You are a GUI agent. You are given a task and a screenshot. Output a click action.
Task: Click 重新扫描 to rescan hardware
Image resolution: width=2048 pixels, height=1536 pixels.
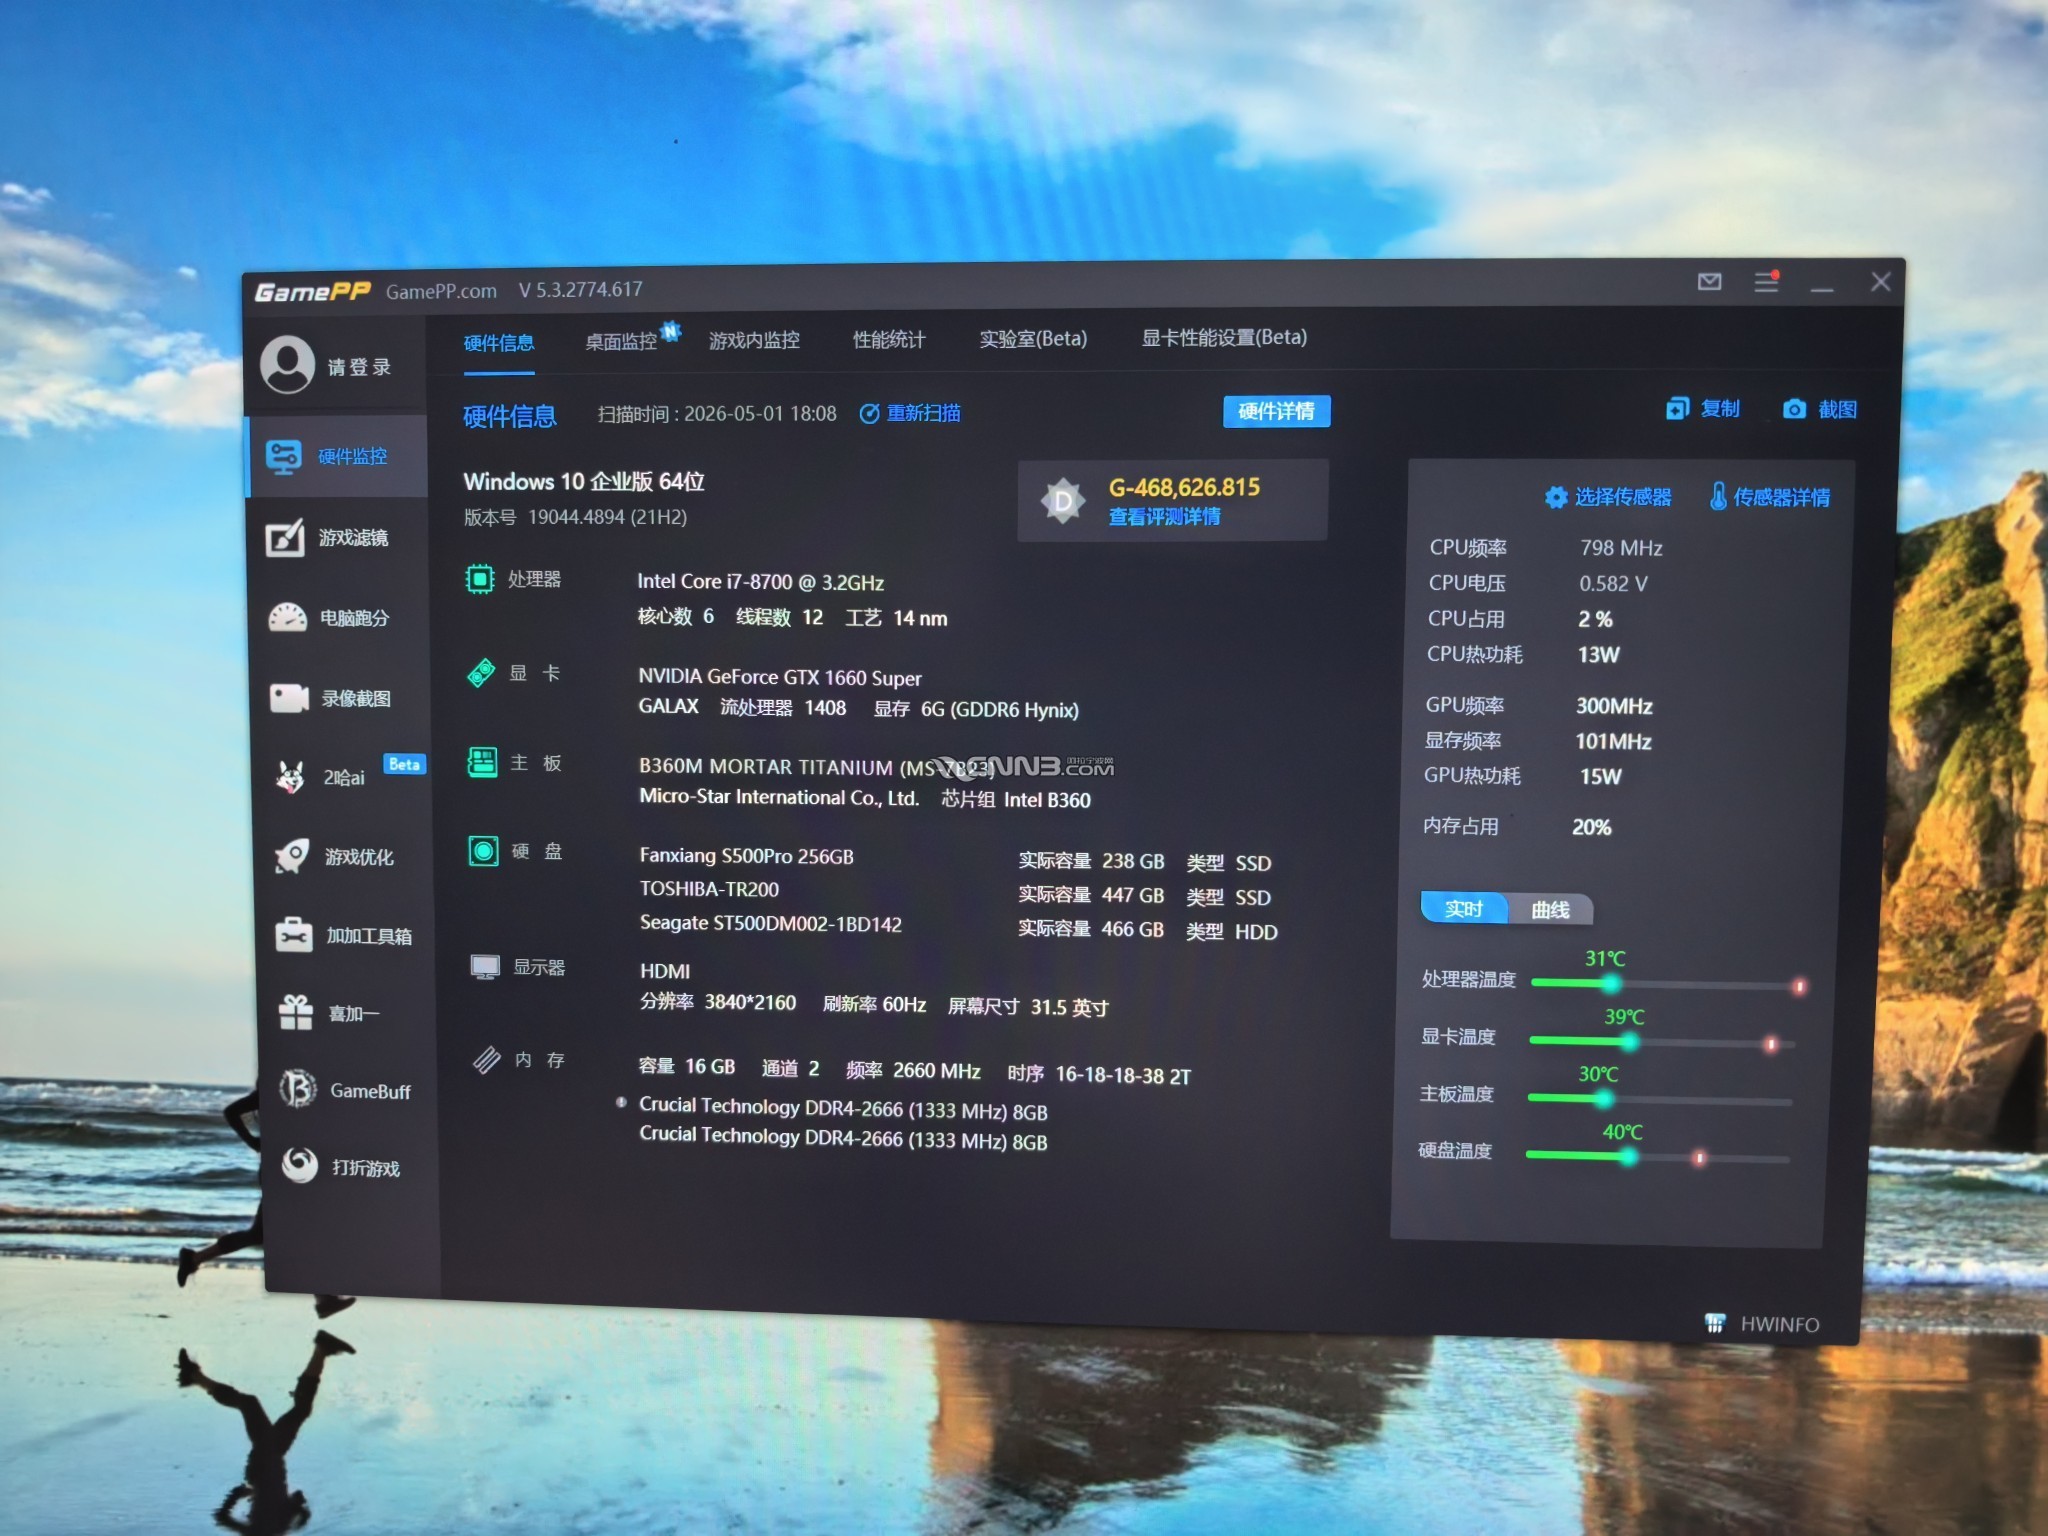tap(910, 413)
